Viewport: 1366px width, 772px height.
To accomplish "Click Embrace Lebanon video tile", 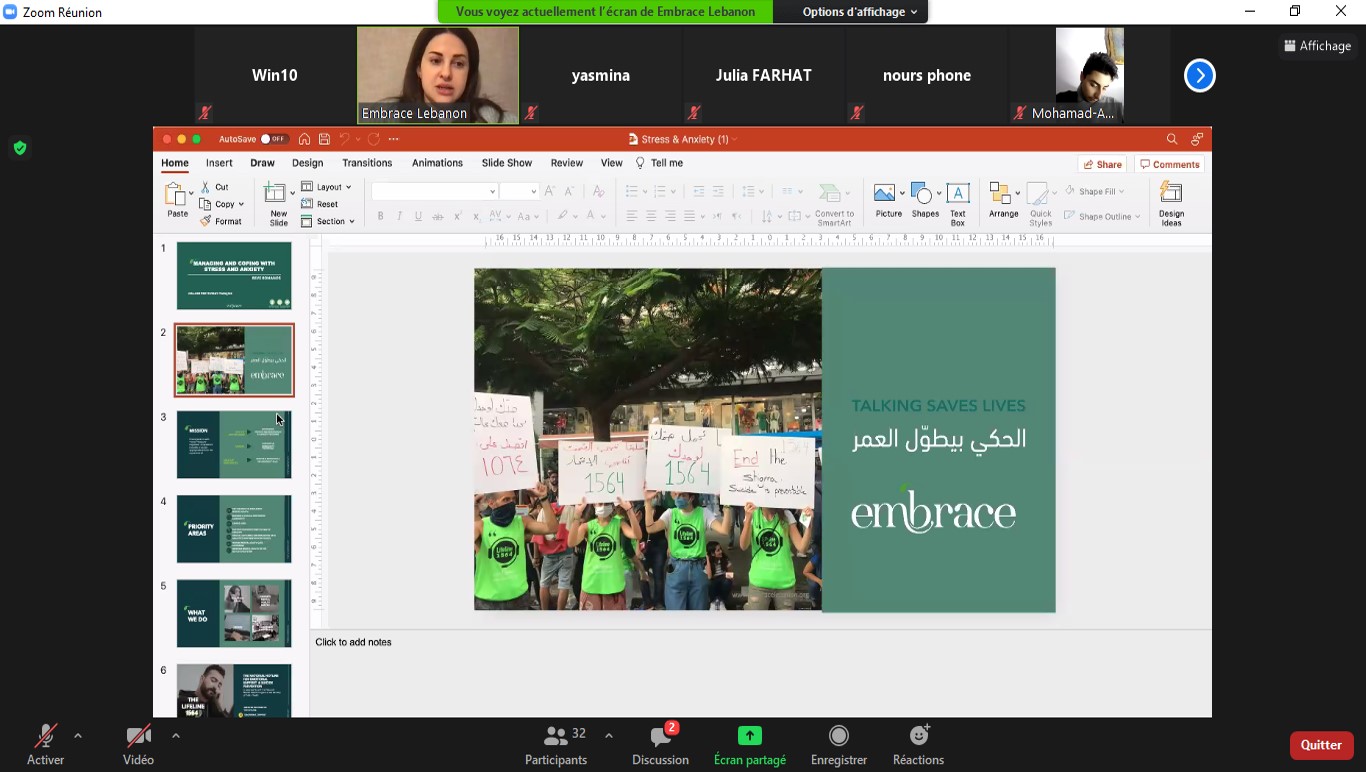I will pyautogui.click(x=438, y=75).
